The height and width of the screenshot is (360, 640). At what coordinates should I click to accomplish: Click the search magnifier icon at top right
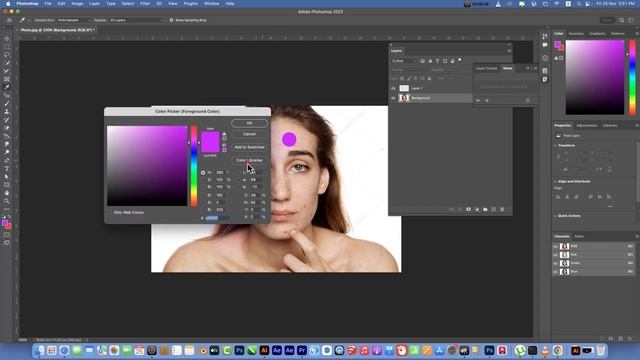[621, 20]
